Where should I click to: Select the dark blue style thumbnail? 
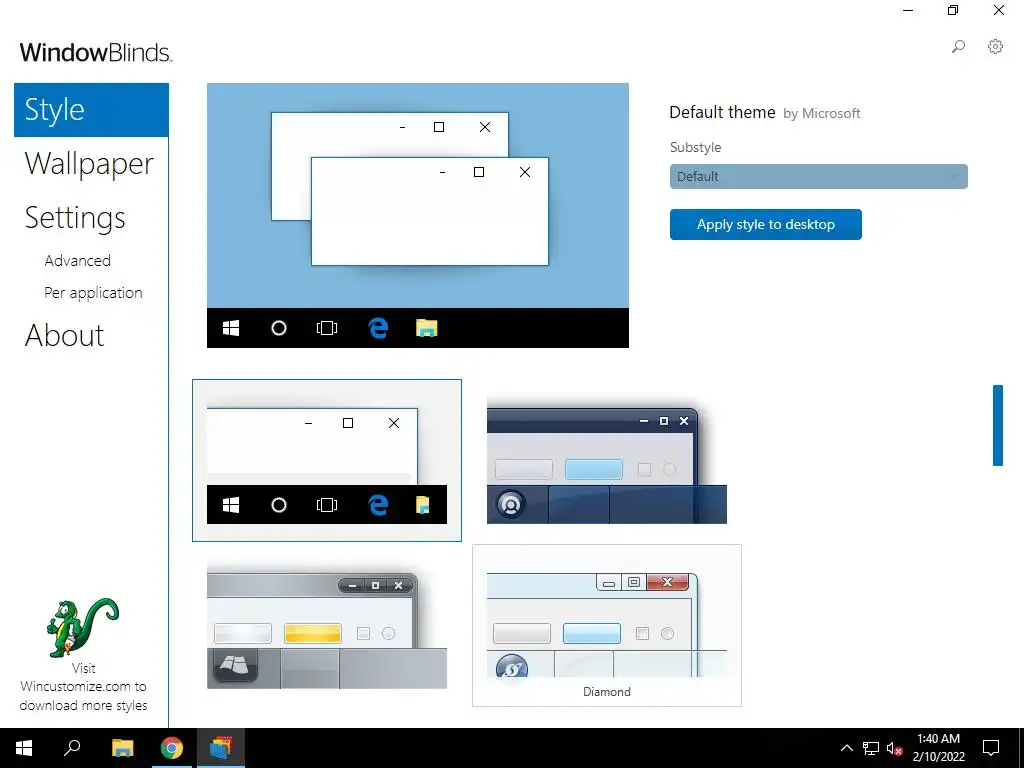coord(607,460)
